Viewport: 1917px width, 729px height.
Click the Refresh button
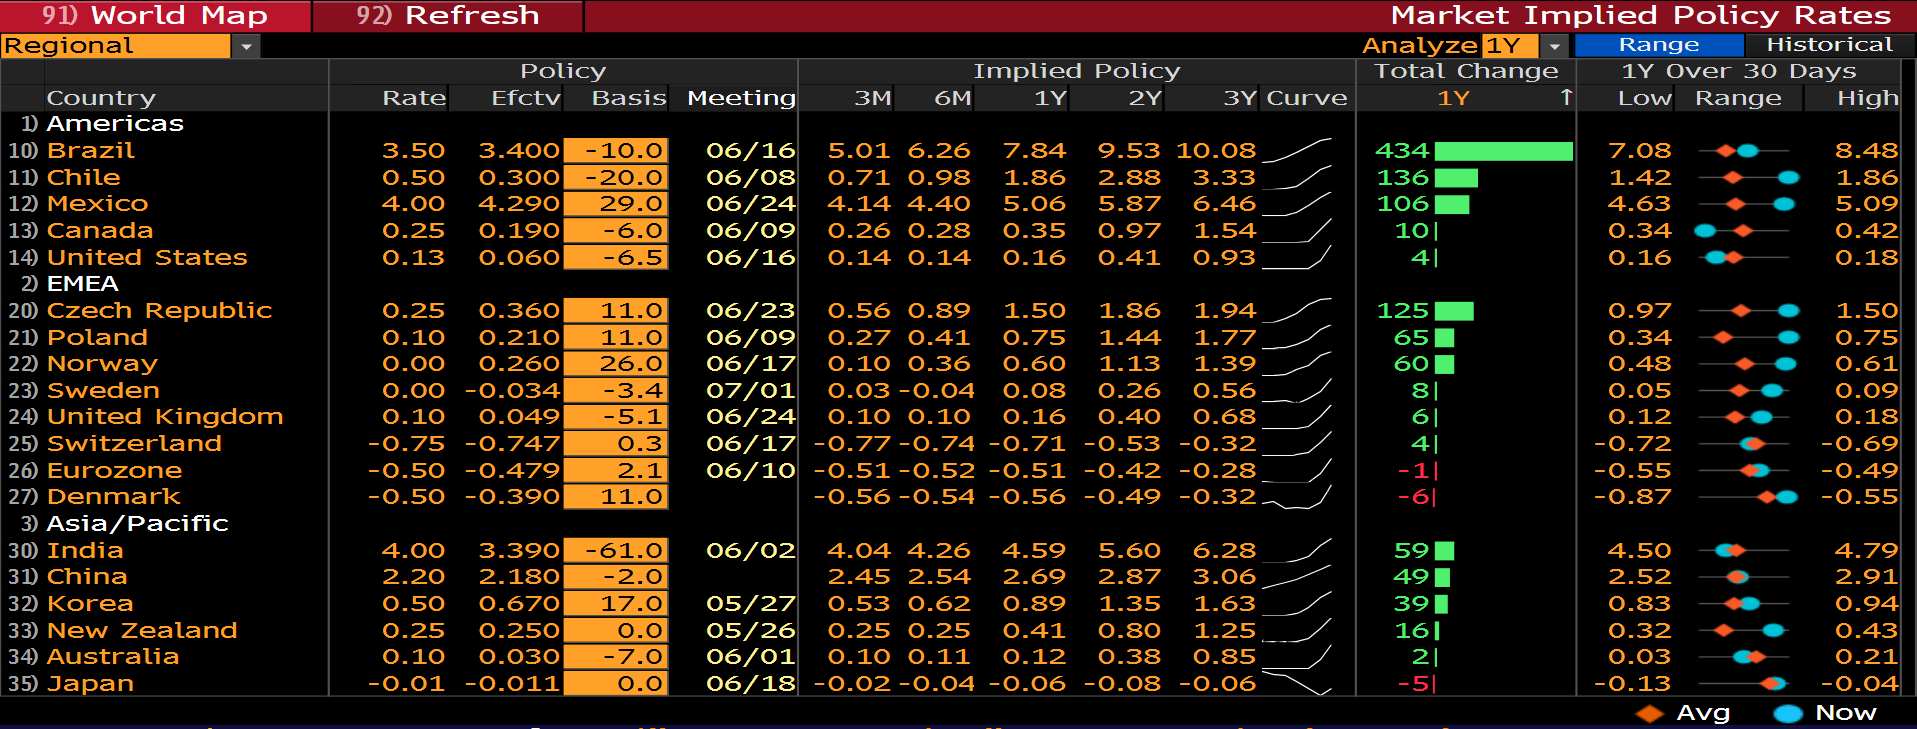click(x=448, y=16)
